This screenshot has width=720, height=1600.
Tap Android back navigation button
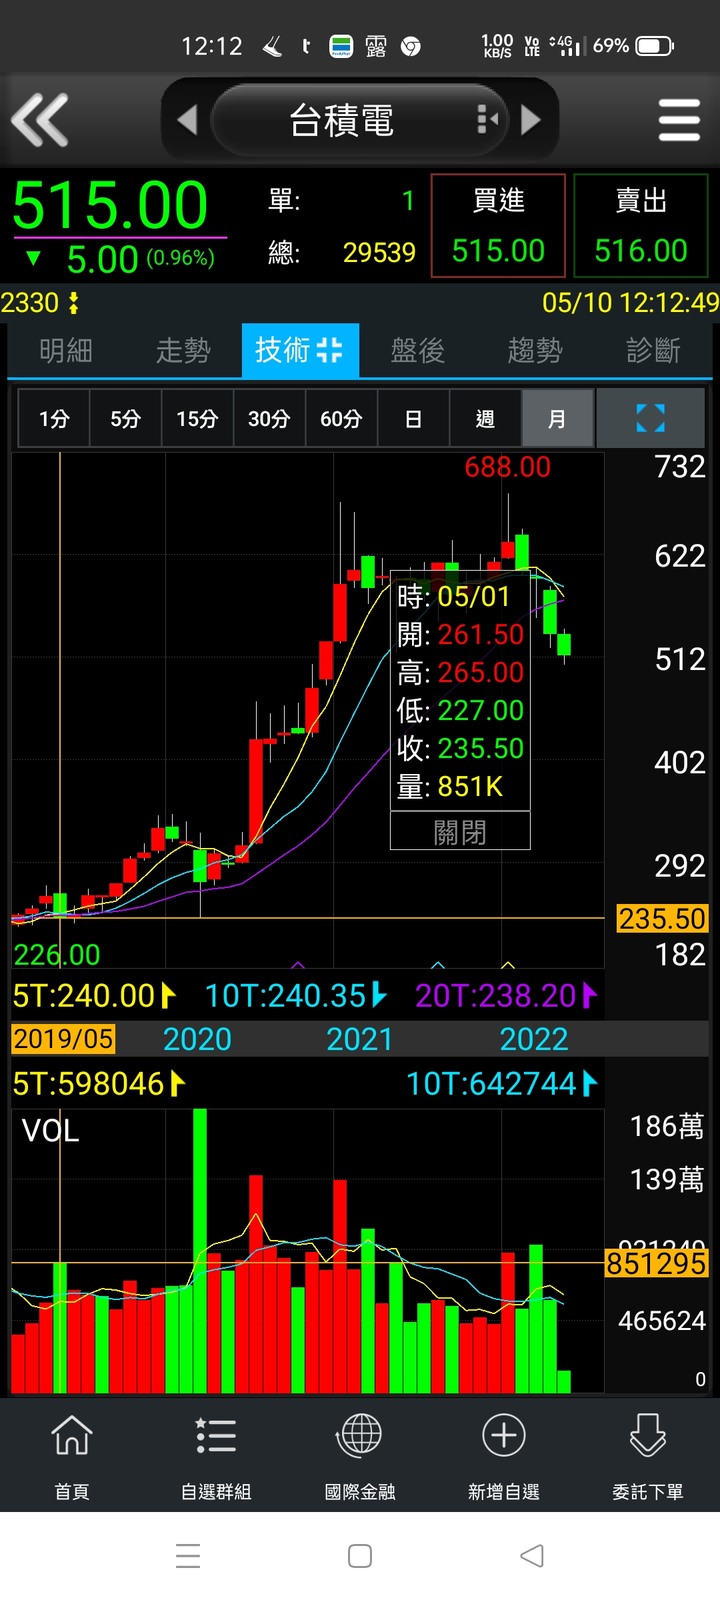pos(532,1556)
